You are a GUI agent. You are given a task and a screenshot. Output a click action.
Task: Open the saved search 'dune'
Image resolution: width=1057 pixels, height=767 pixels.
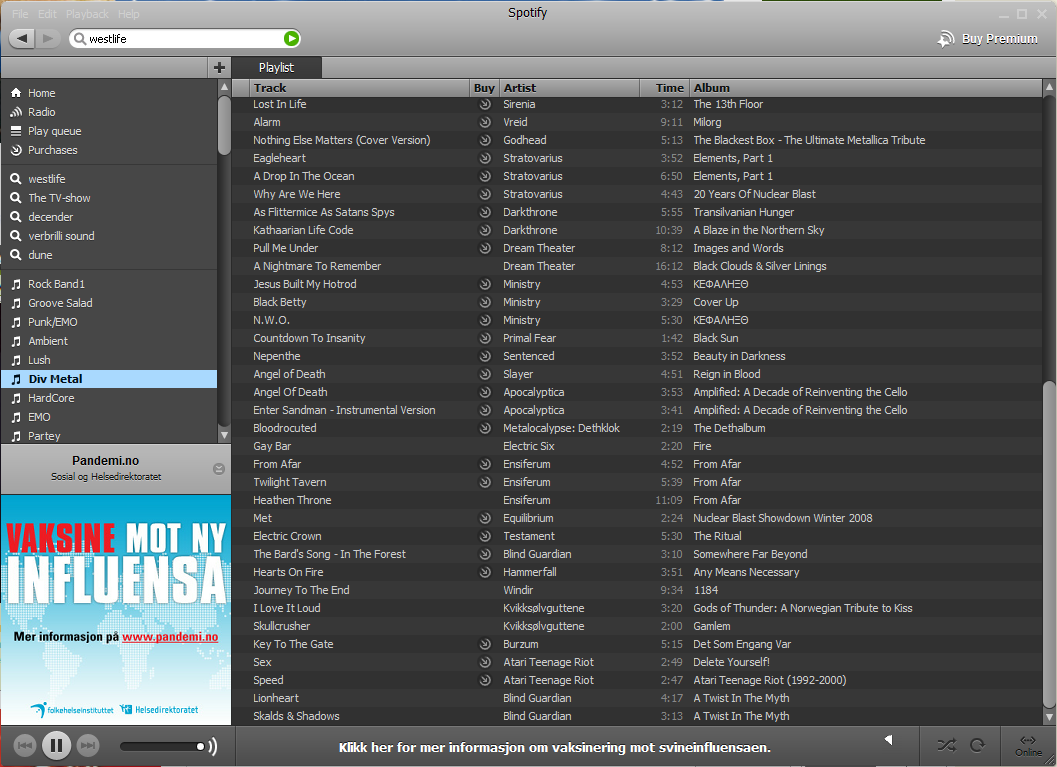tap(40, 255)
